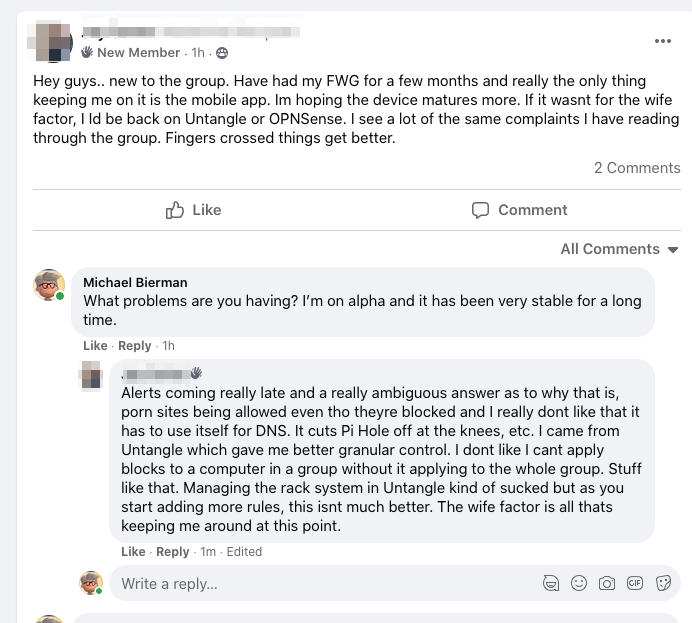Like the nested reply about late alerts
This screenshot has width=692, height=623.
(x=133, y=552)
